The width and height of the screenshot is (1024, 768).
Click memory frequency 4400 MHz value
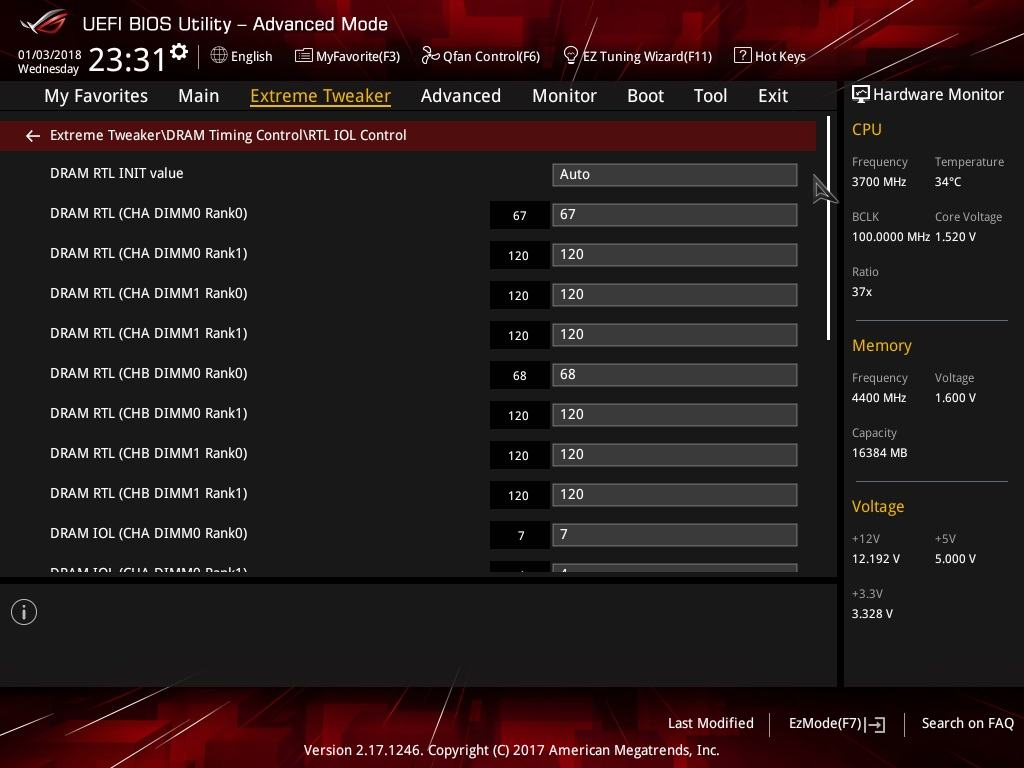coord(878,398)
